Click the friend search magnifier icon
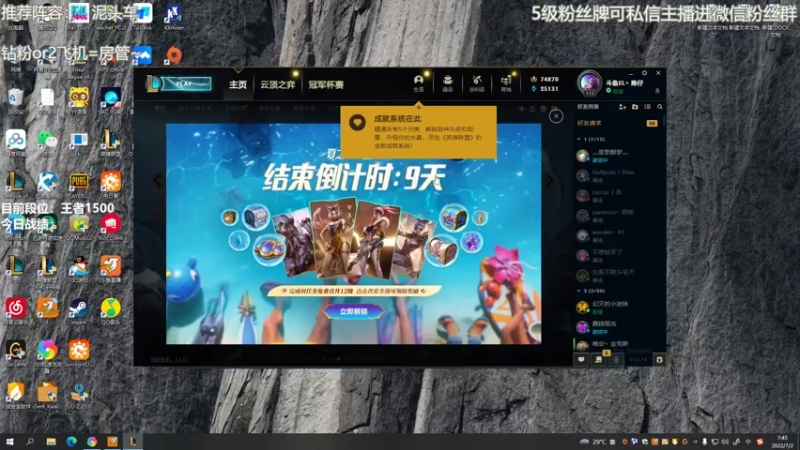This screenshot has width=800, height=450. (x=660, y=107)
